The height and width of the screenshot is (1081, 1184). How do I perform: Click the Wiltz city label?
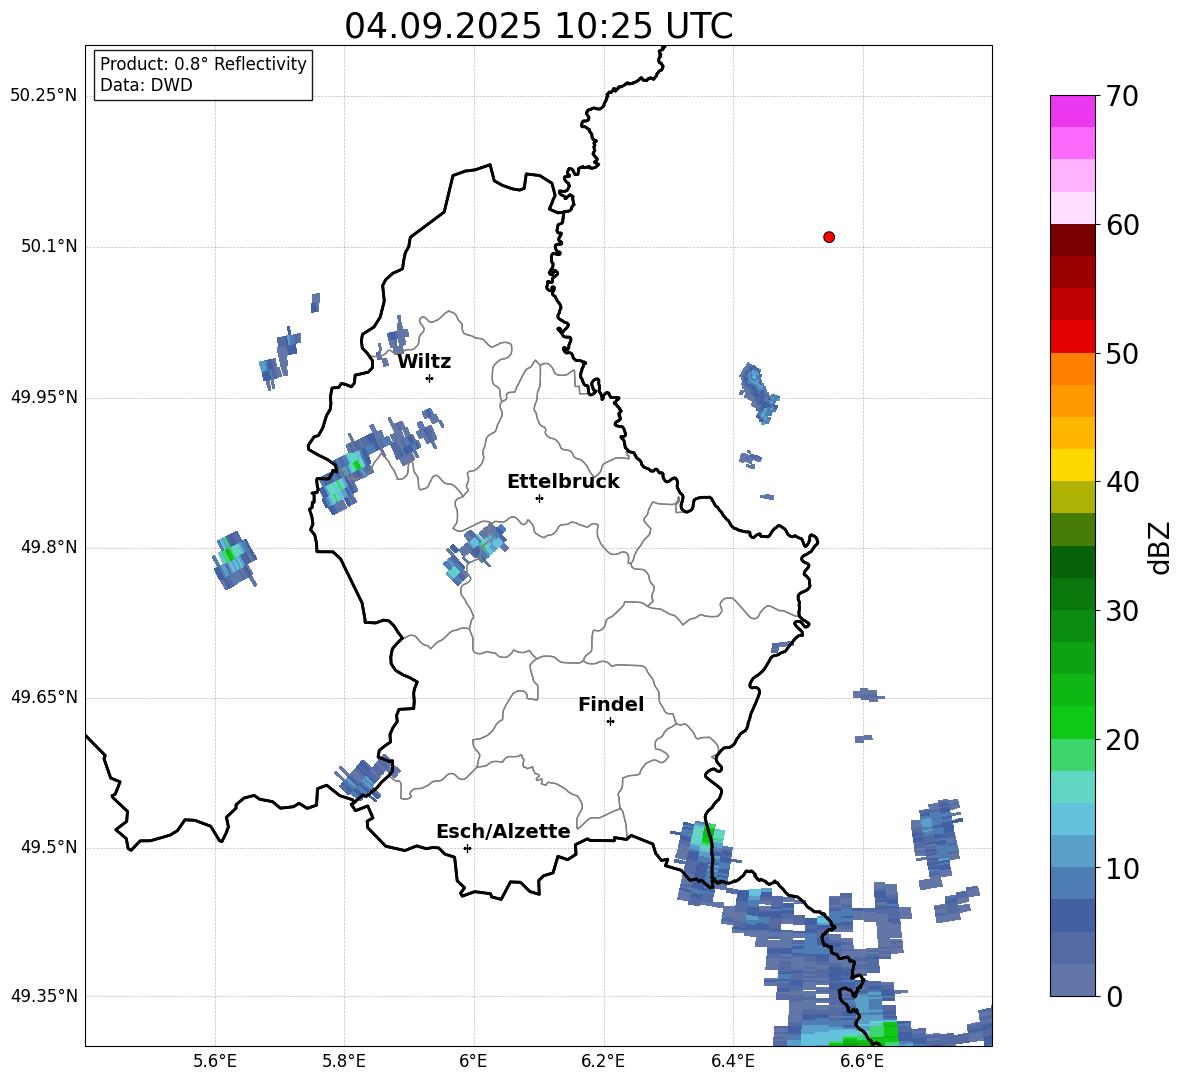pos(424,362)
